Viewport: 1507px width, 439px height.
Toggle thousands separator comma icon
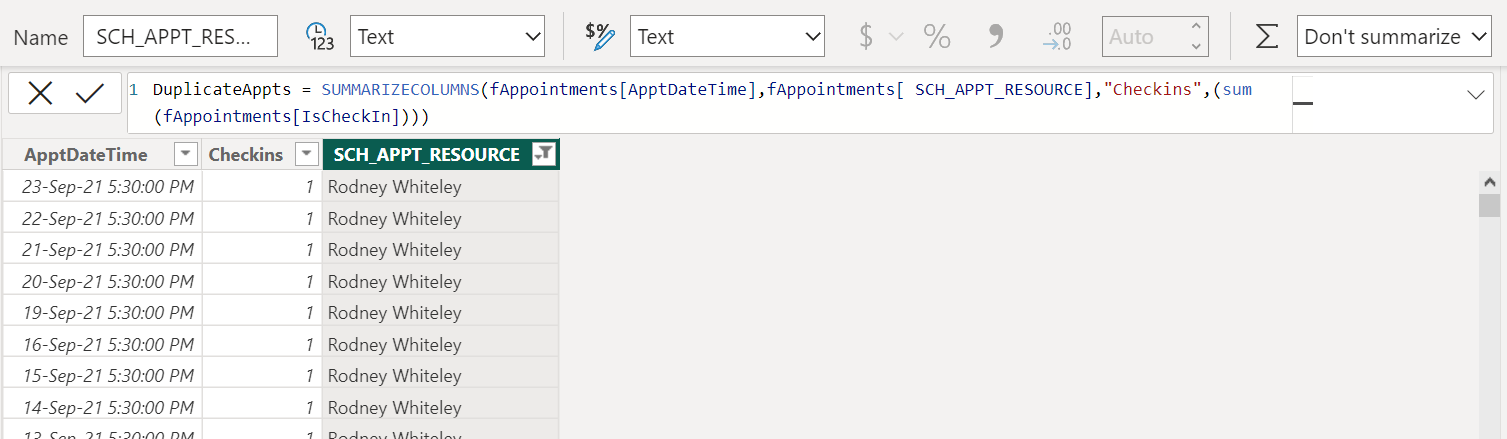pyautogui.click(x=995, y=37)
